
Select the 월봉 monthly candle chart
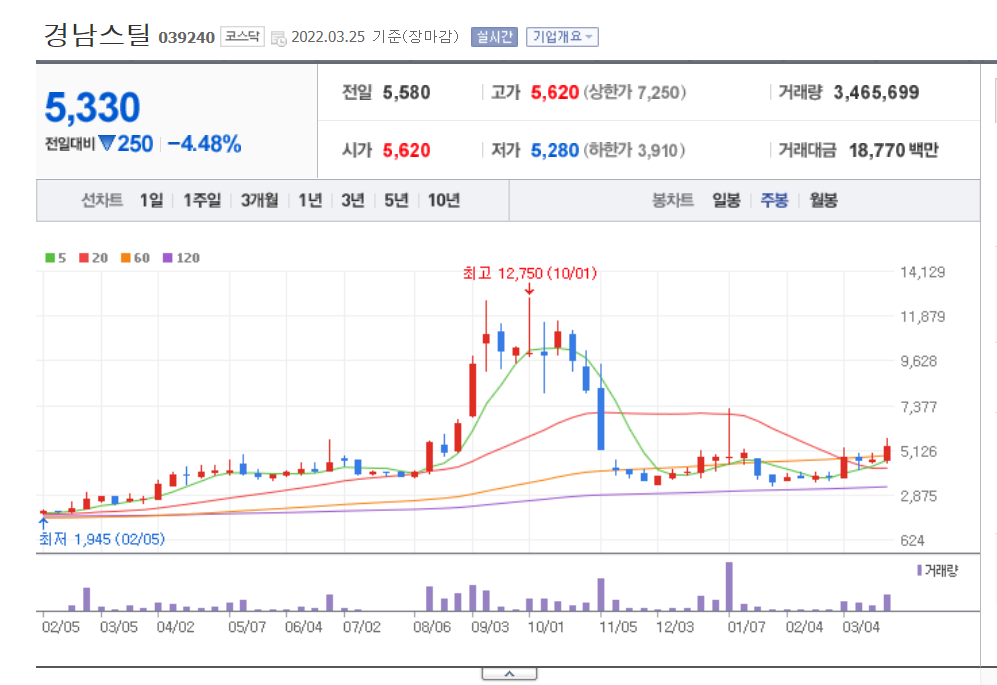pyautogui.click(x=823, y=200)
